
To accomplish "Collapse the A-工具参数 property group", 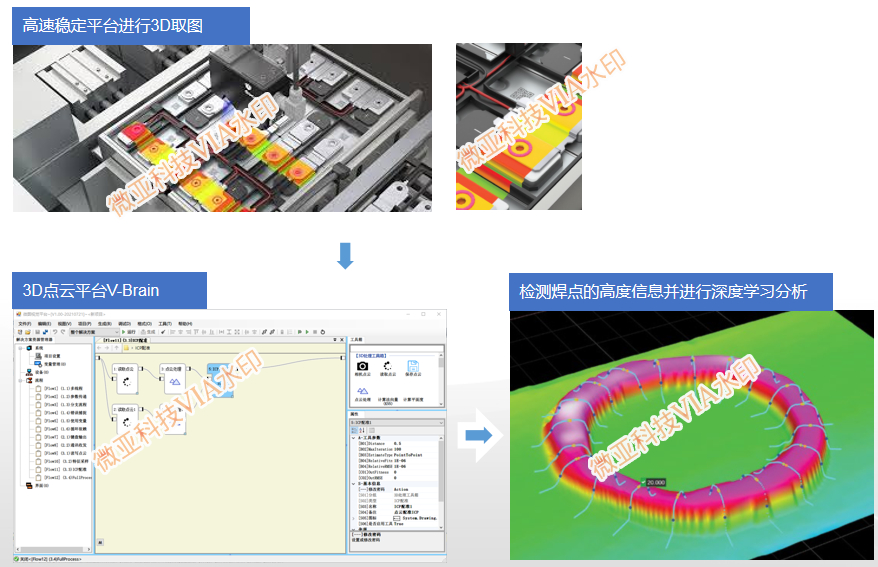I will [353, 437].
